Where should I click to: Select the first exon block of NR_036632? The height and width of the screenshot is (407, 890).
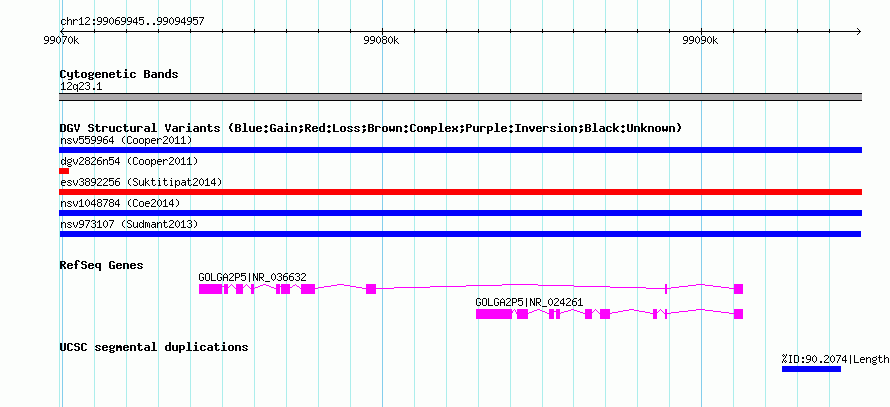[211, 289]
